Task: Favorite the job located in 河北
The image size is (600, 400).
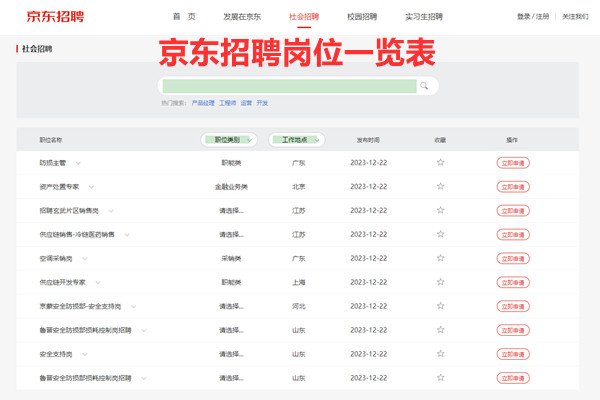Action: (x=440, y=306)
